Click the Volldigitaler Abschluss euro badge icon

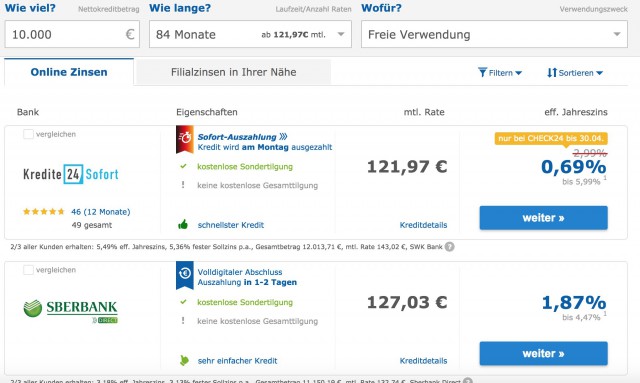point(184,275)
